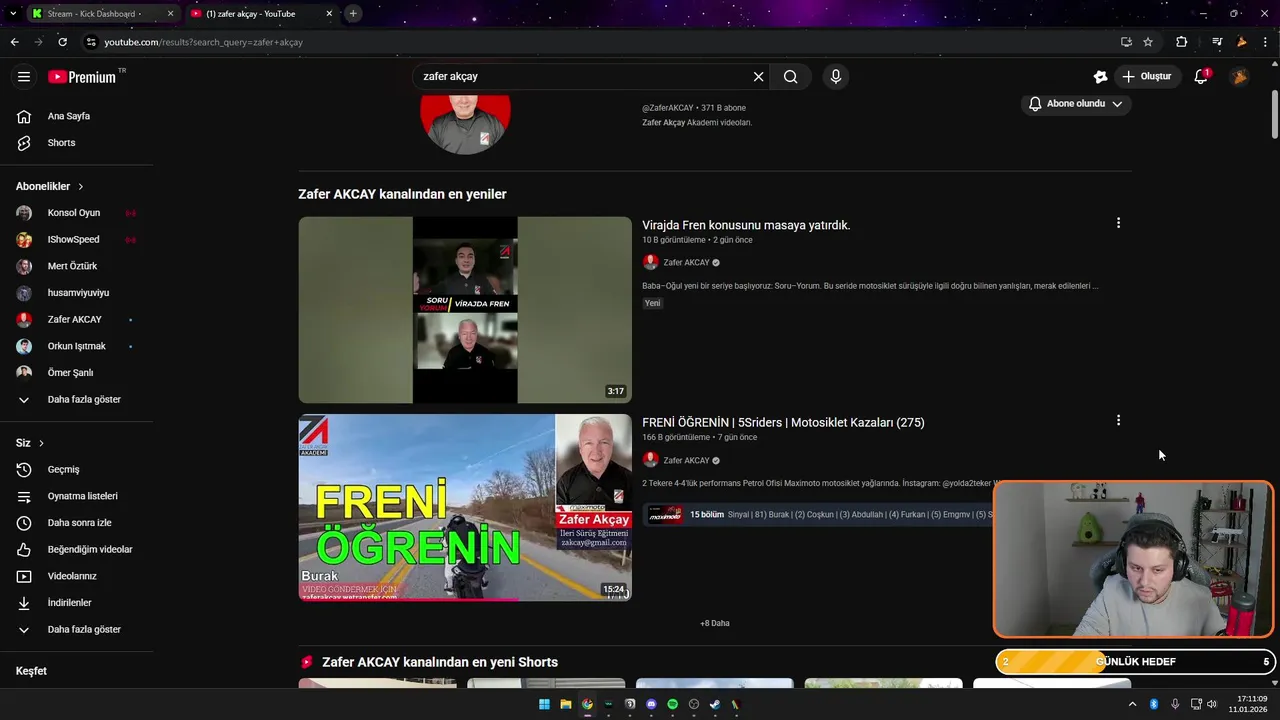
Task: Open title Virajda Fren konusunu masaya yatırdık
Action: pos(746,225)
